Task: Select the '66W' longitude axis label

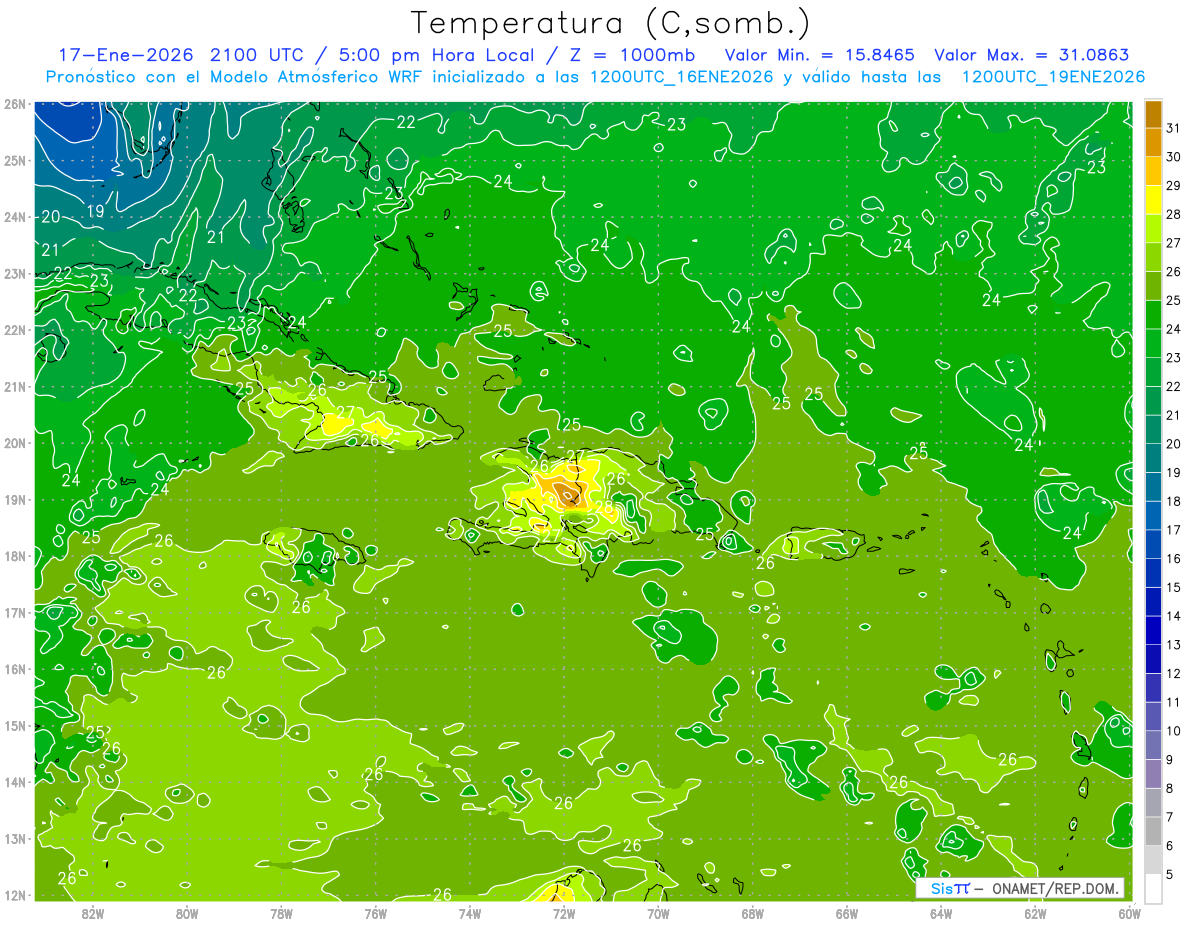Action: (847, 914)
